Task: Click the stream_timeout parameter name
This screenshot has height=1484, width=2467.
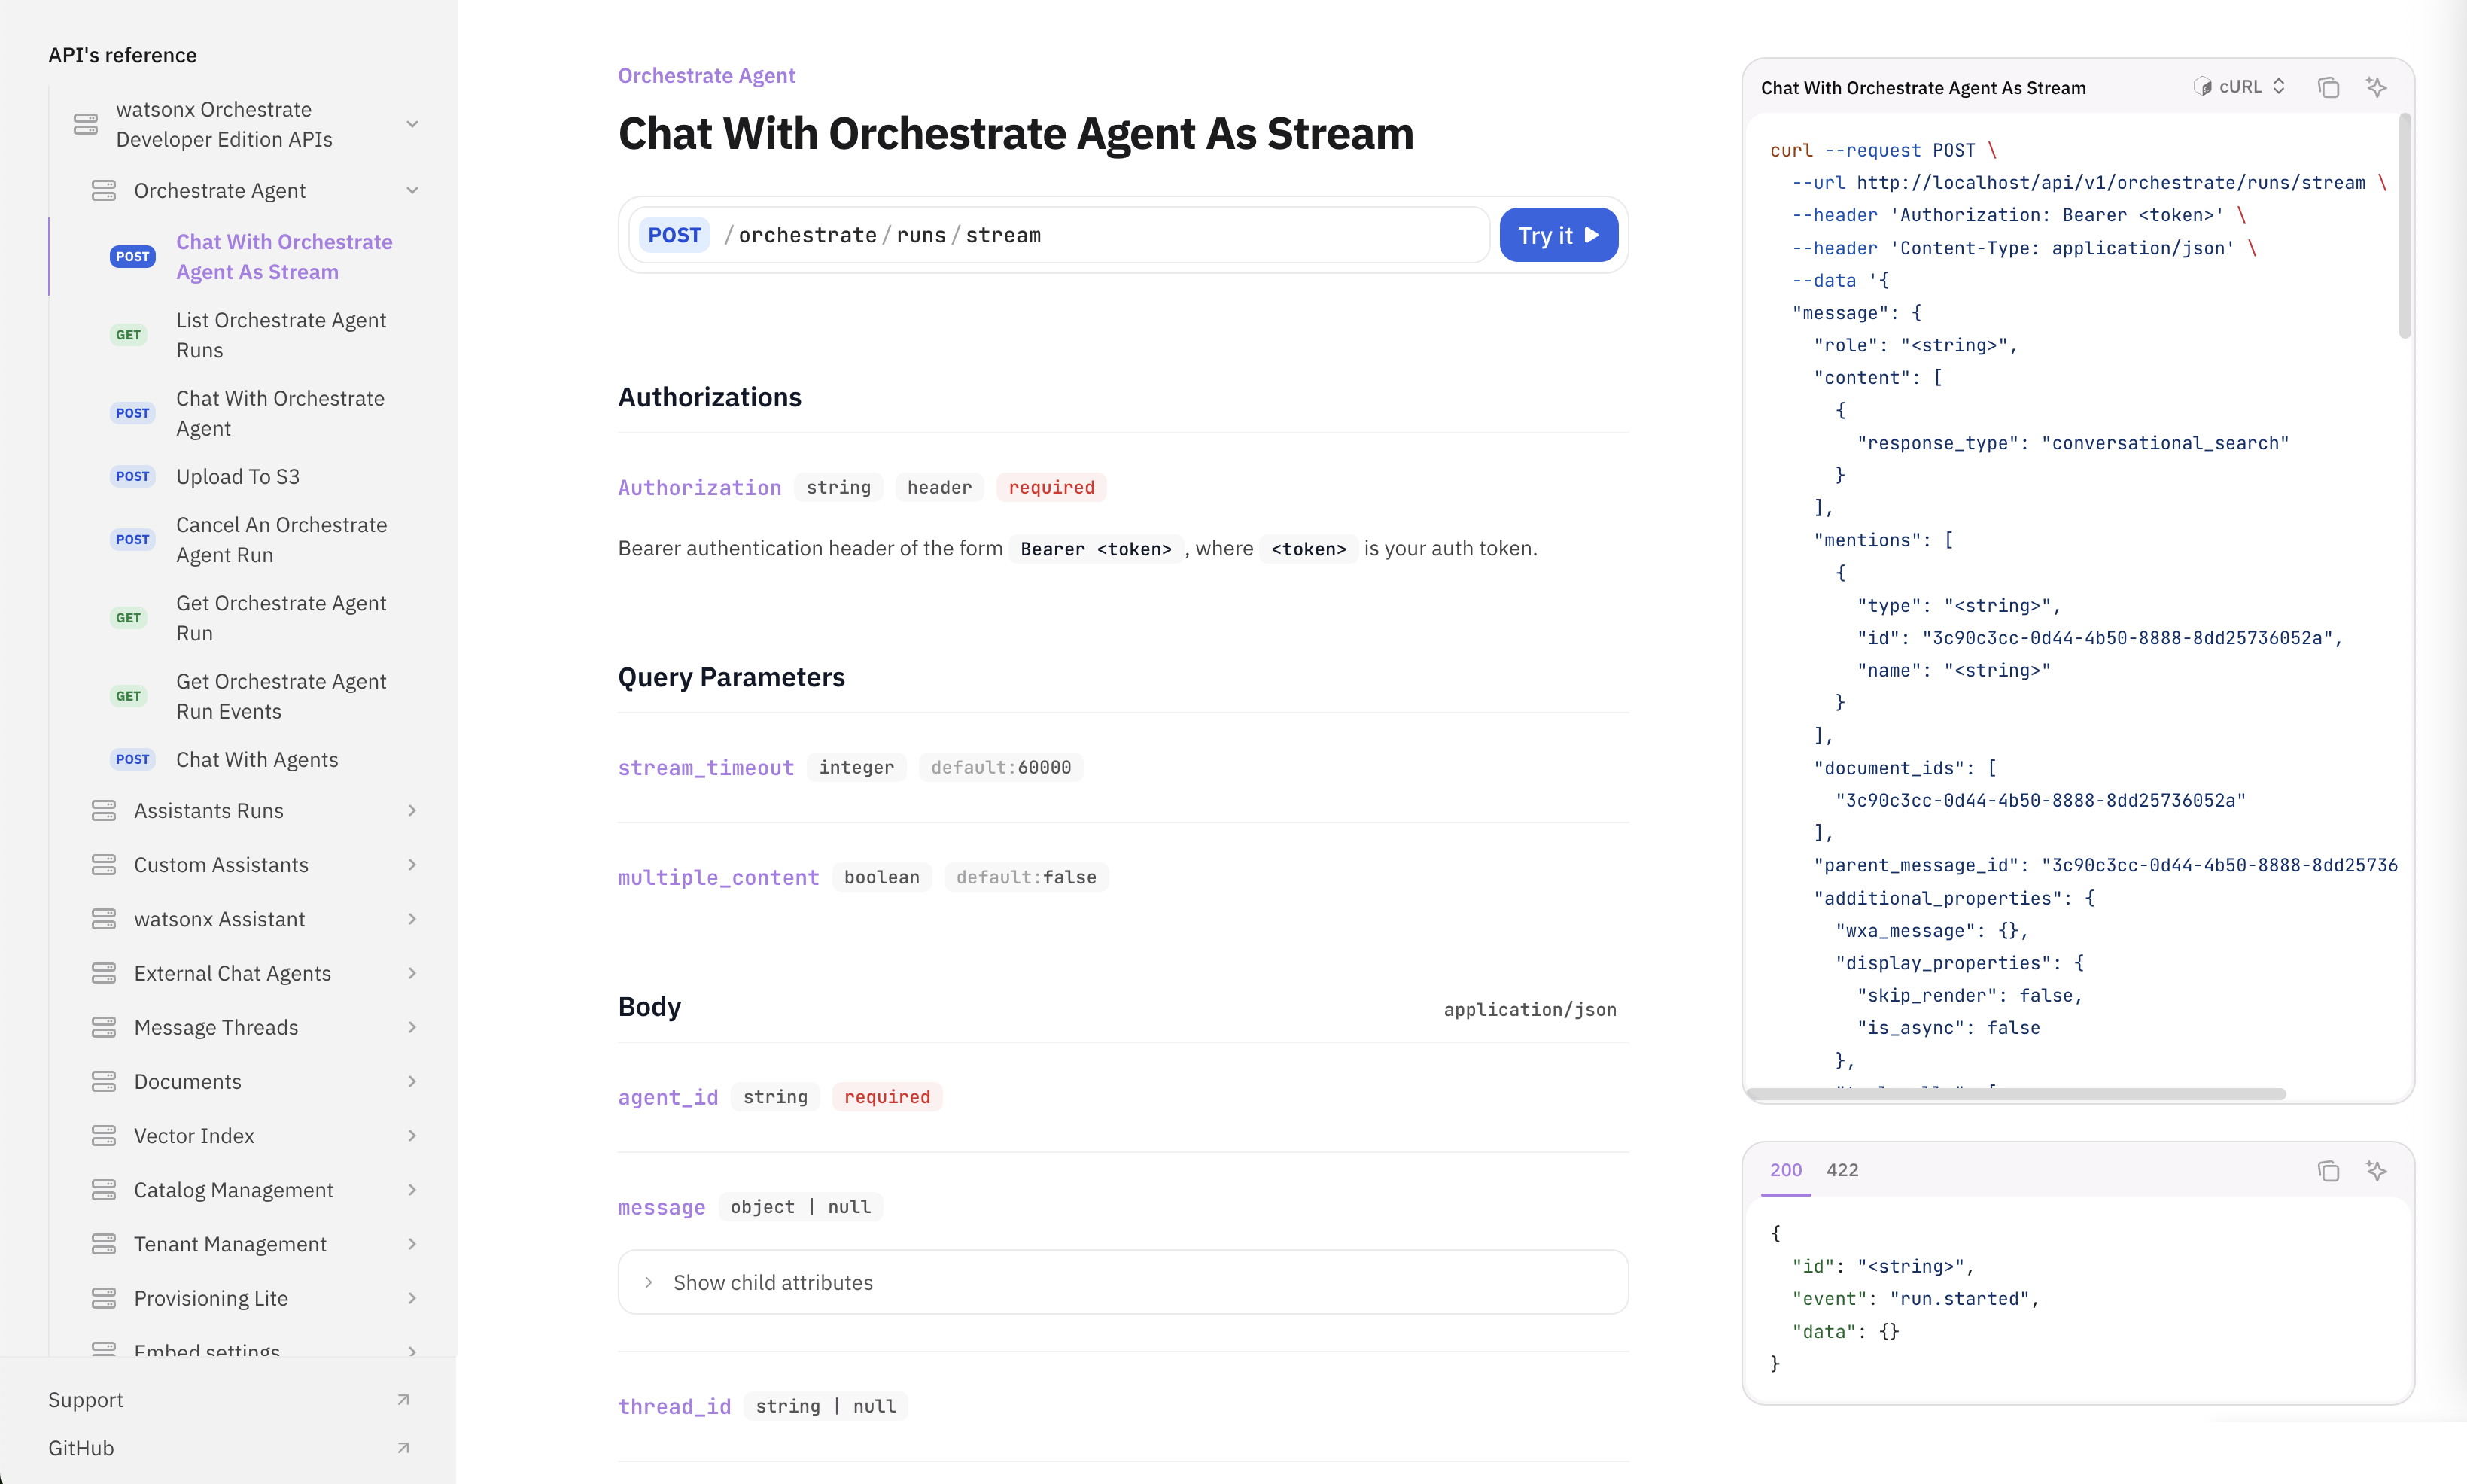Action: point(706,767)
